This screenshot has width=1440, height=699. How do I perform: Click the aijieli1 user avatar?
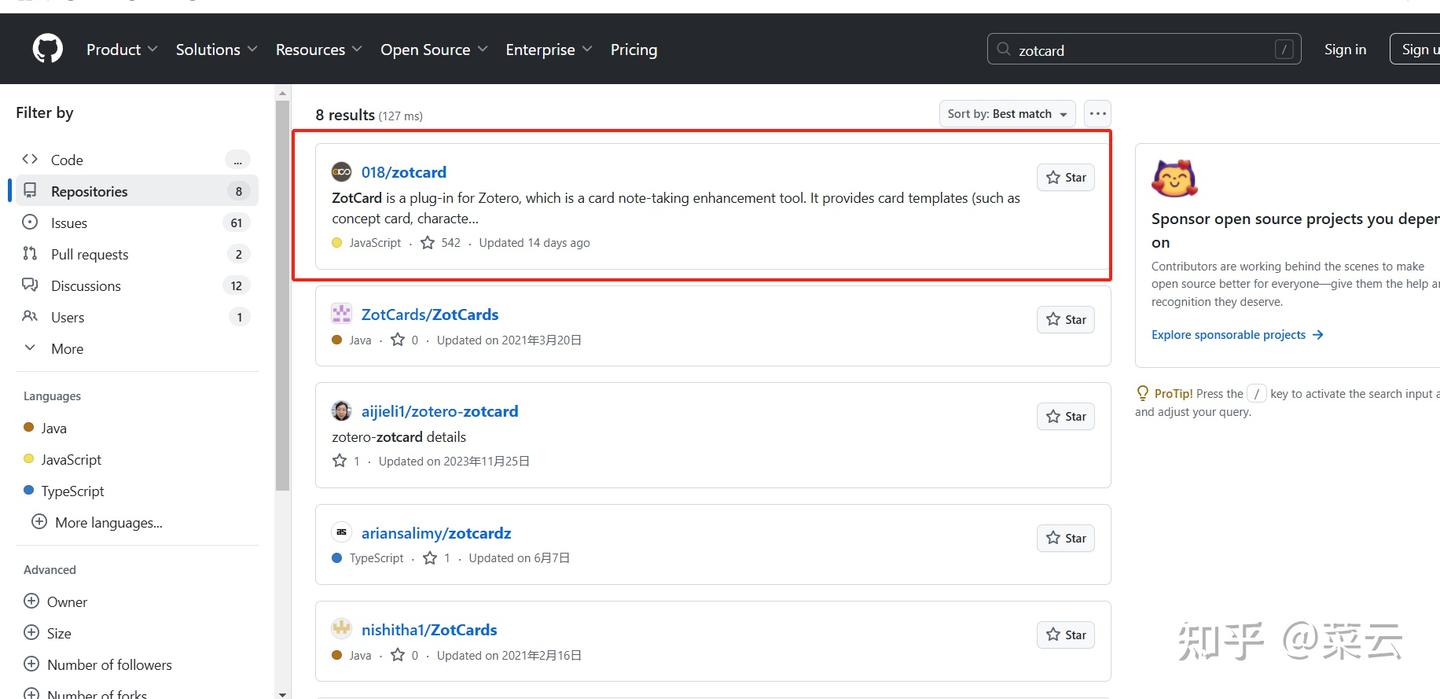click(x=342, y=411)
